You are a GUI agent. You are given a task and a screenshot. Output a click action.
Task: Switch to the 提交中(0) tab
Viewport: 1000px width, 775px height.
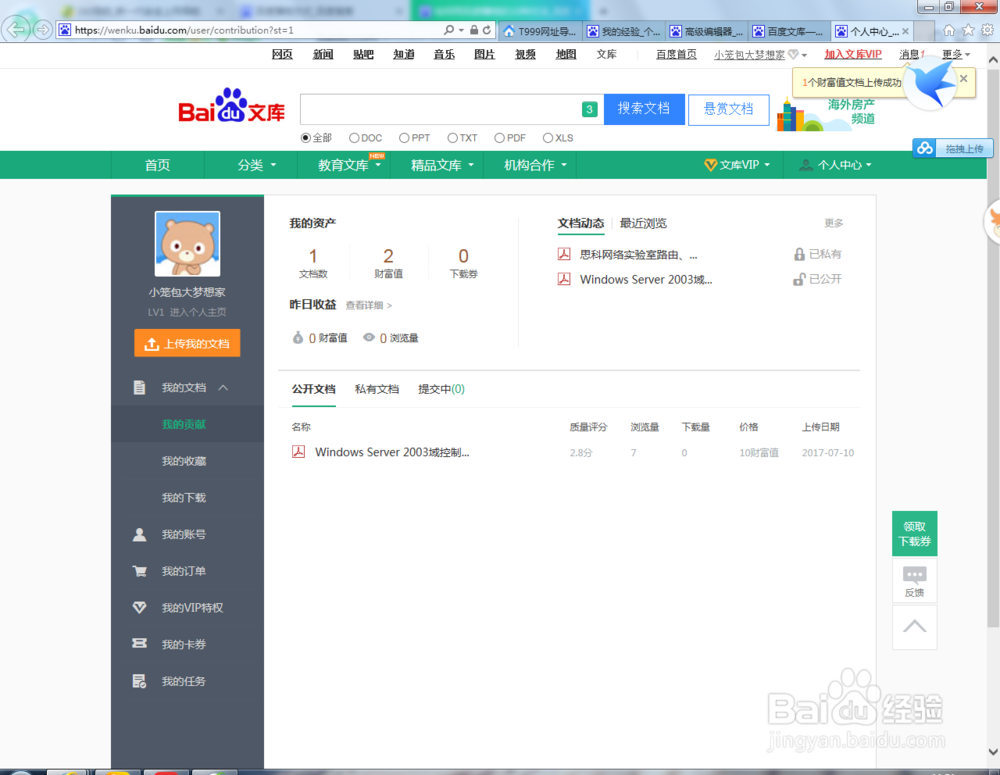(441, 389)
